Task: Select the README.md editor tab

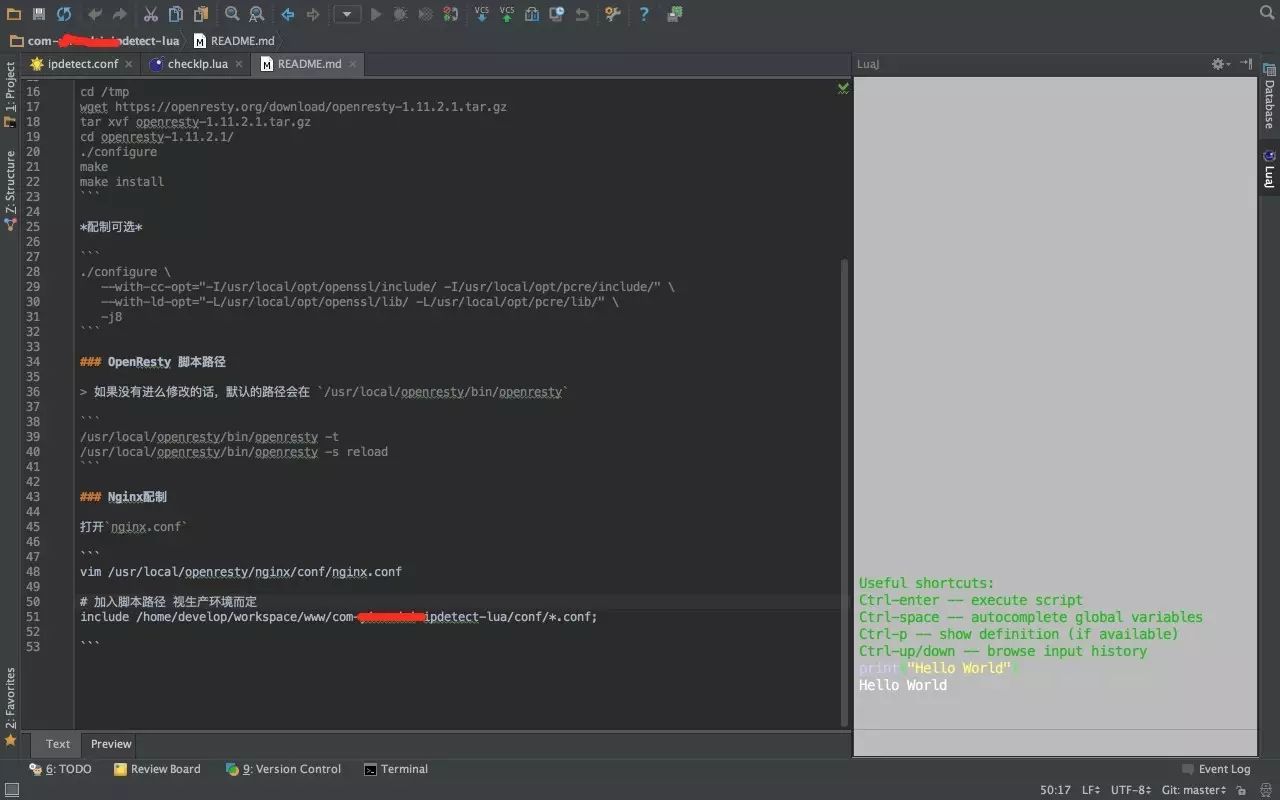Action: (x=309, y=64)
